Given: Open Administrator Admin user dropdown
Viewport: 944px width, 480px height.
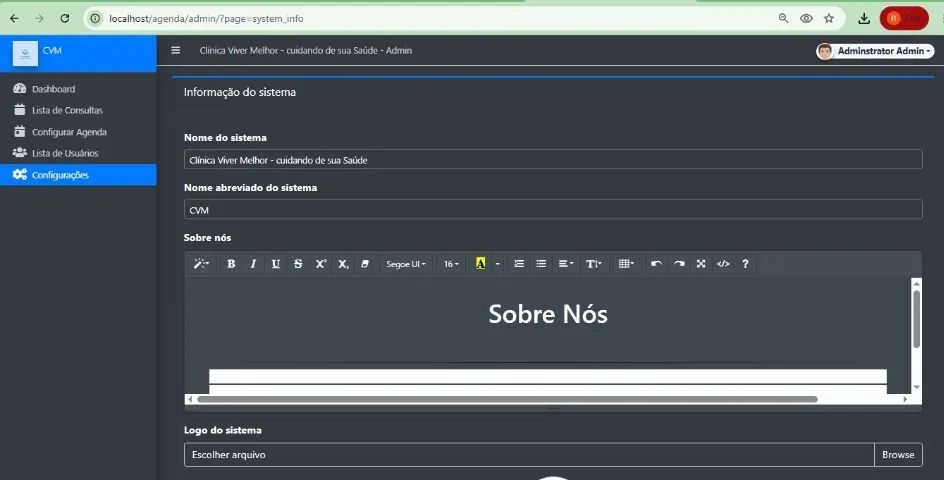Looking at the screenshot, I should coord(875,51).
